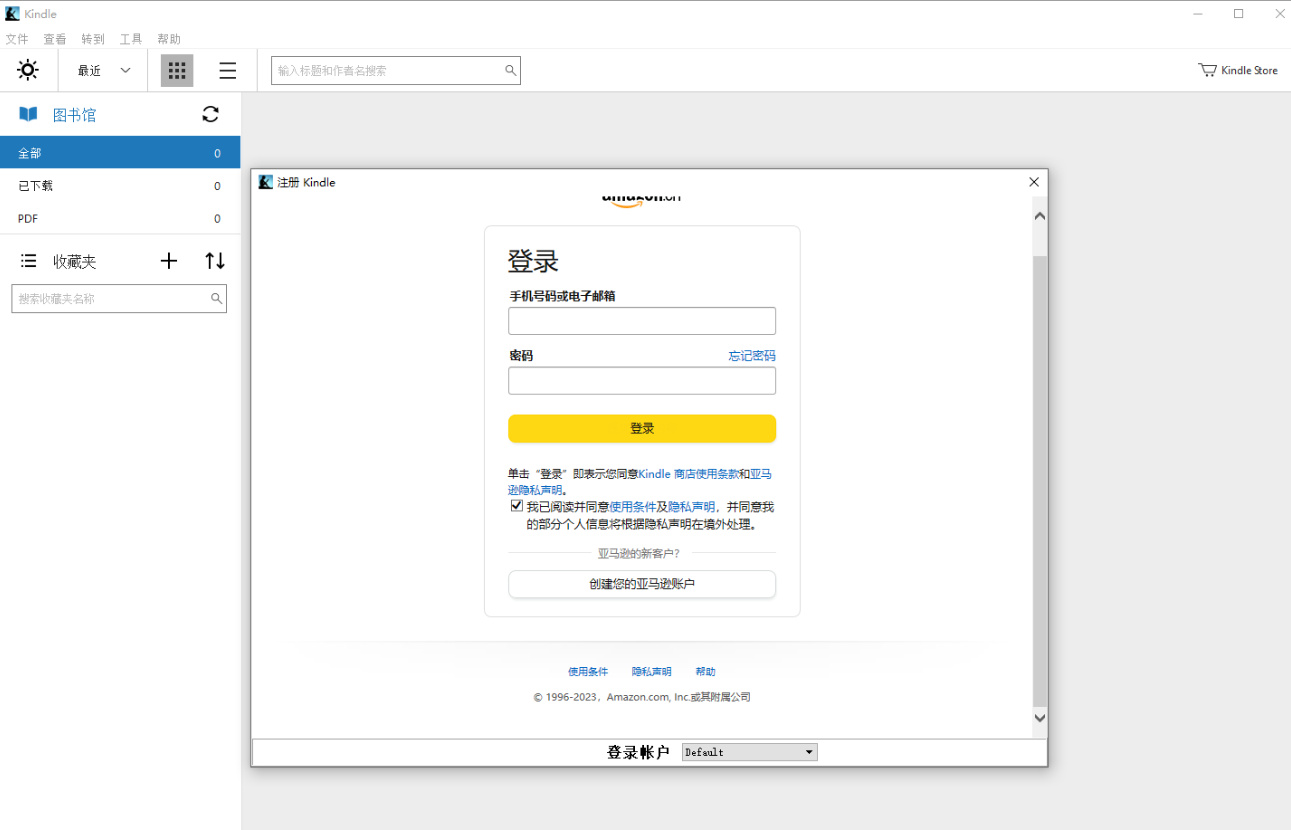Viewport: 1291px width, 830px height.
Task: Focus the 搜索收藏夹名称 field
Action: [x=119, y=298]
